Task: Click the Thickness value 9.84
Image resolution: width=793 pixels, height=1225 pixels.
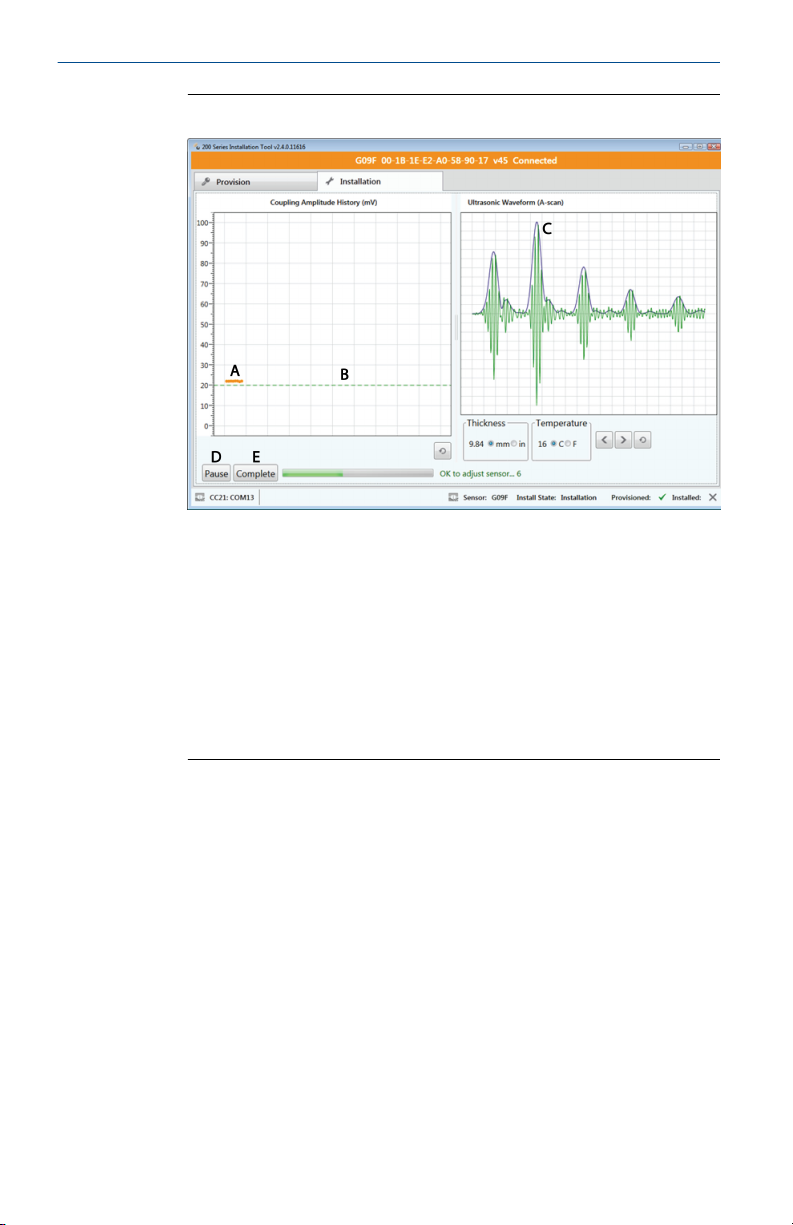Action: [476, 443]
